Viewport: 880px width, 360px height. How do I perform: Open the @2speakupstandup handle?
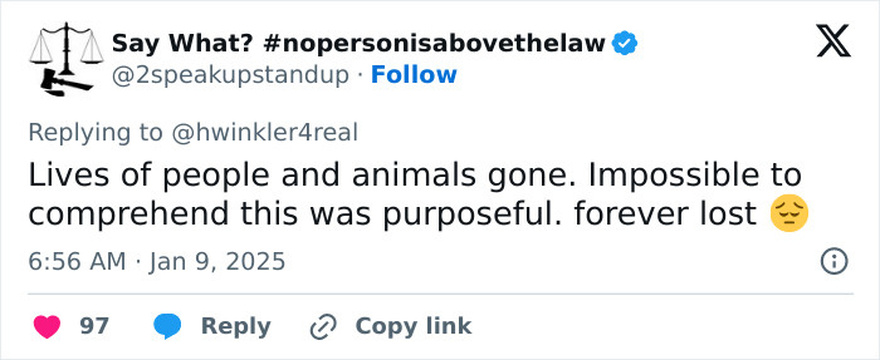230,75
